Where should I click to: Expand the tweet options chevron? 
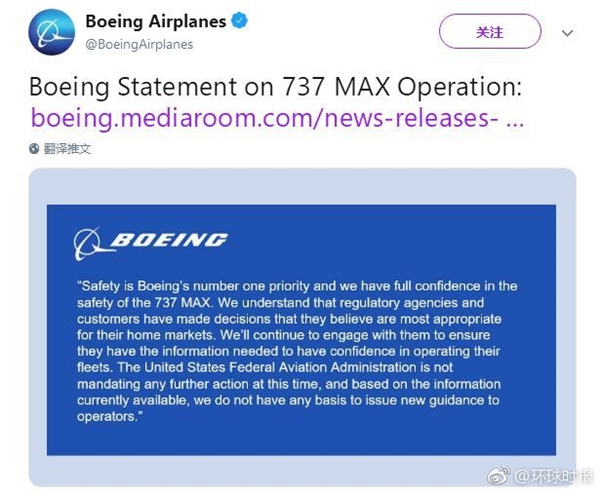pos(567,33)
